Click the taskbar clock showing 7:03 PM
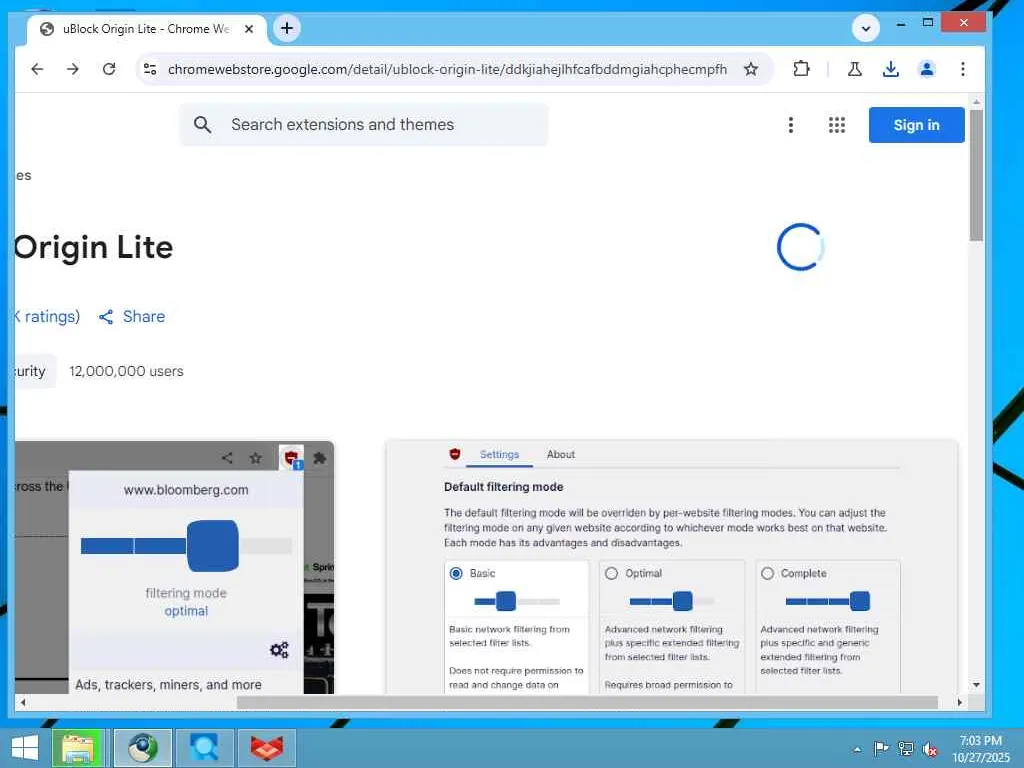The width and height of the screenshot is (1024, 768). coord(981,749)
